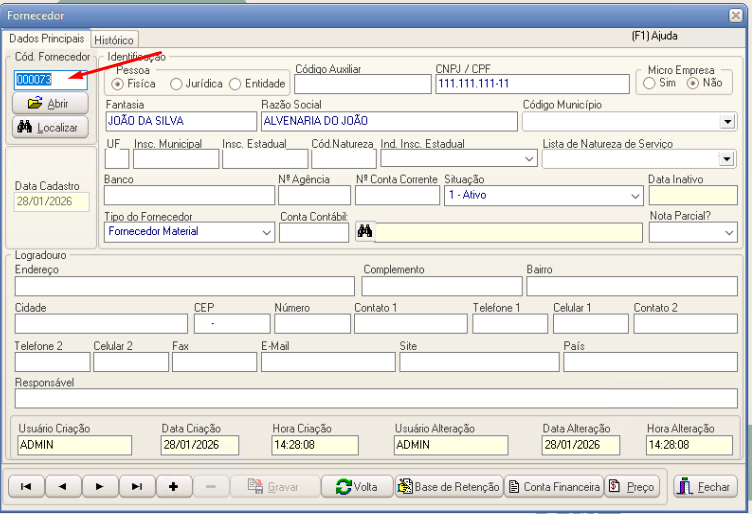Viewport: 752px width, 514px height.
Task: Open supplier with the Abrir folder button
Action: click(49, 103)
